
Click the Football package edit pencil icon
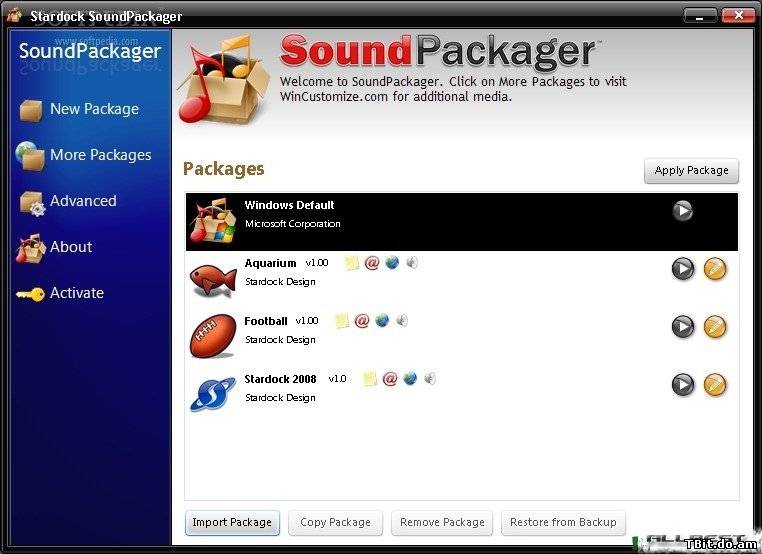(x=715, y=327)
